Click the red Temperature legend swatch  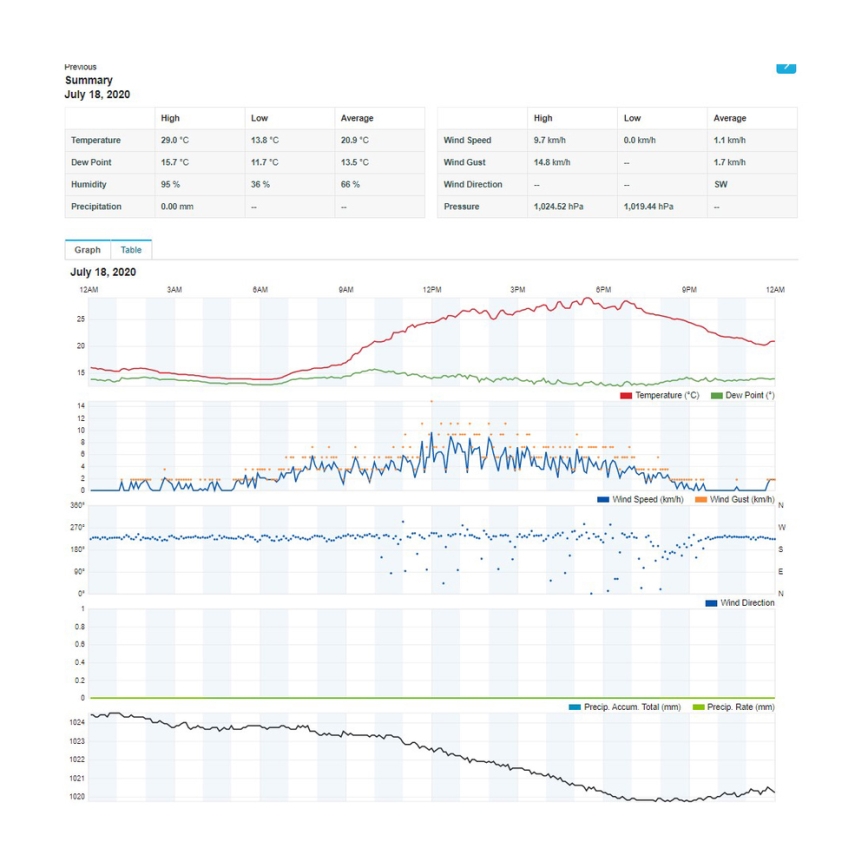626,396
